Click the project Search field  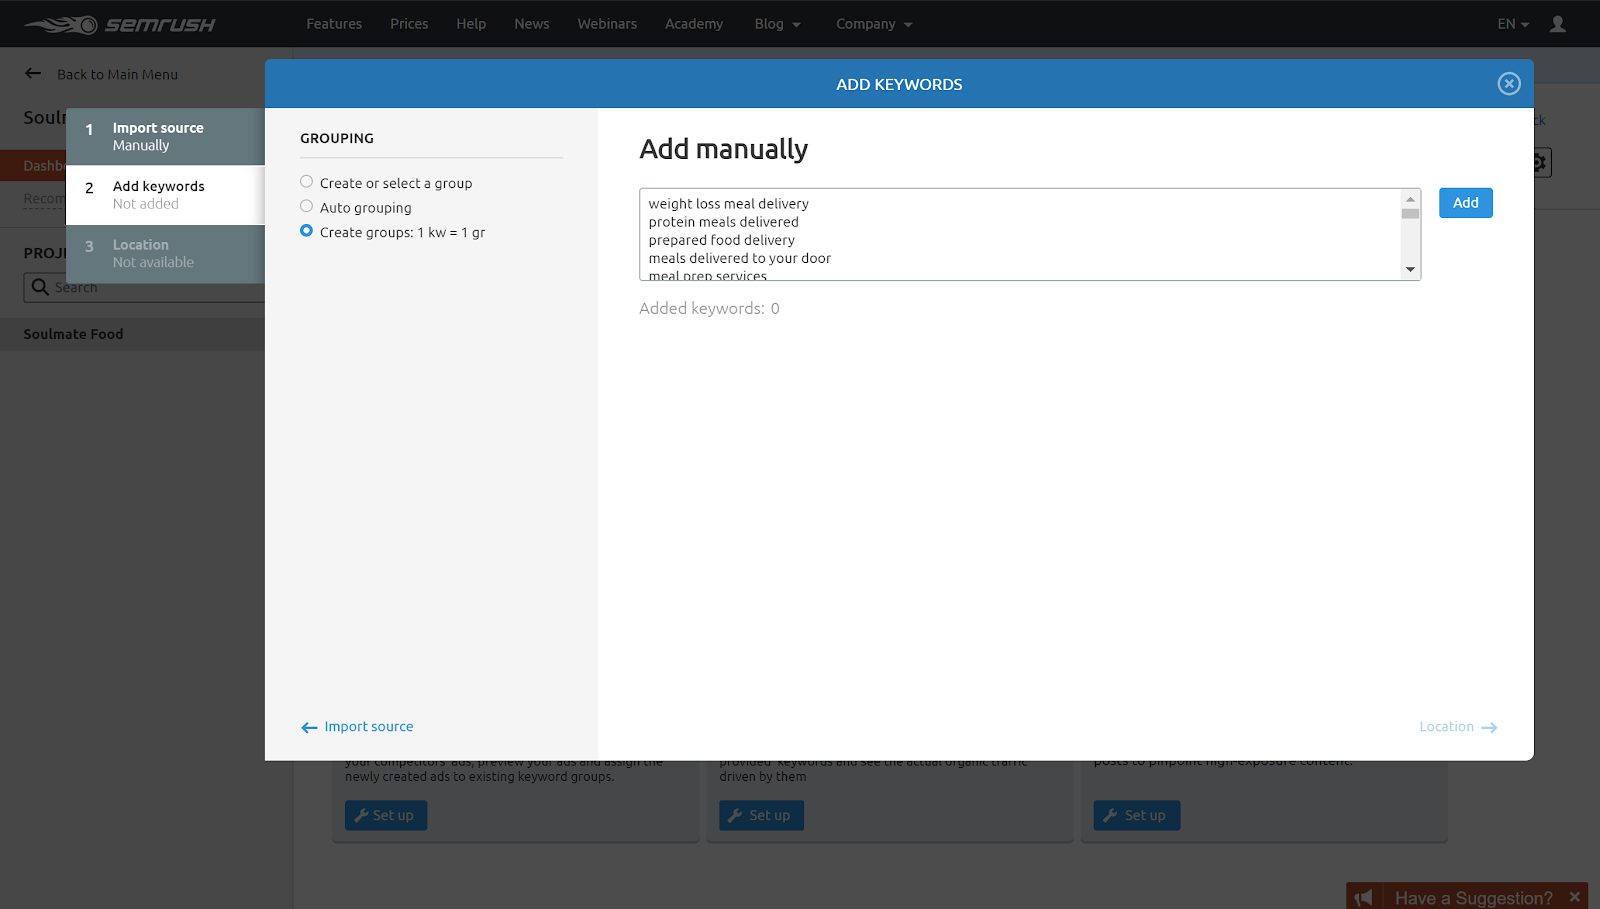tap(144, 287)
